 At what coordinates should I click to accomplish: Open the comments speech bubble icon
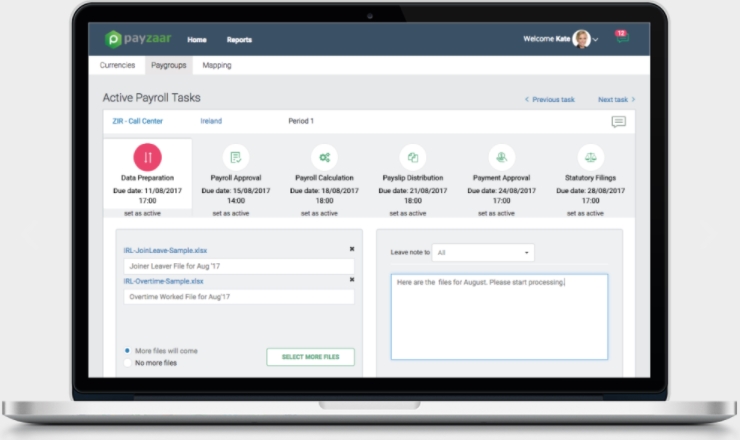[x=618, y=122]
